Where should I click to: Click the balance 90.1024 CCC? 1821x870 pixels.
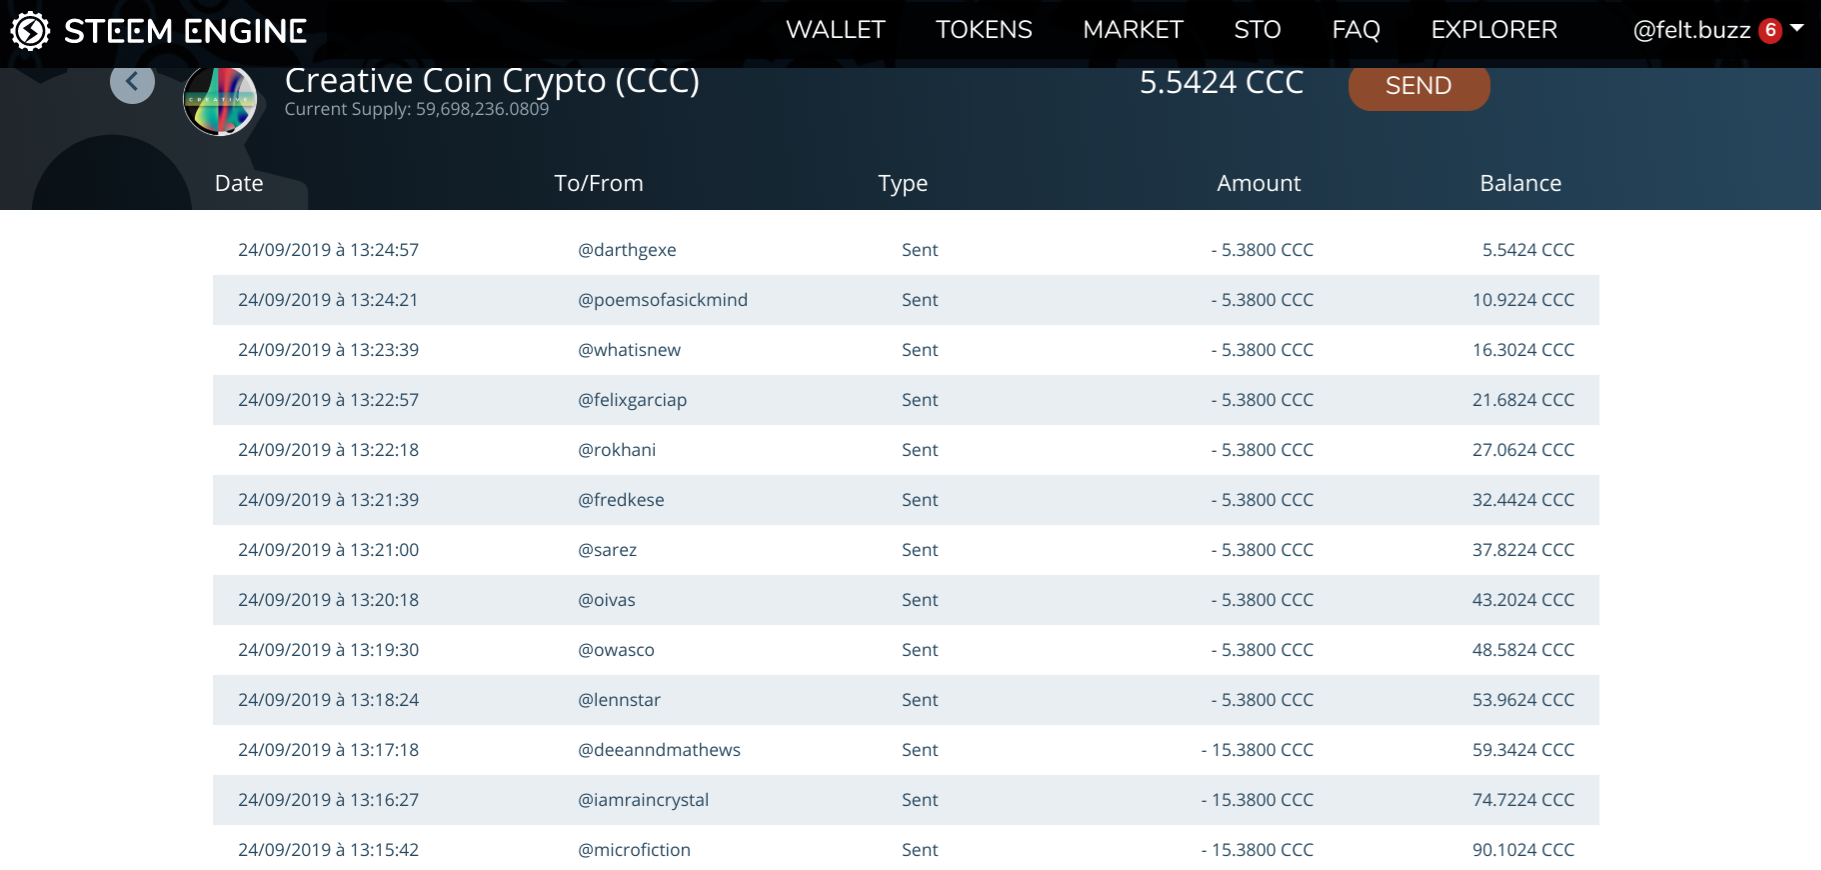click(x=1523, y=850)
